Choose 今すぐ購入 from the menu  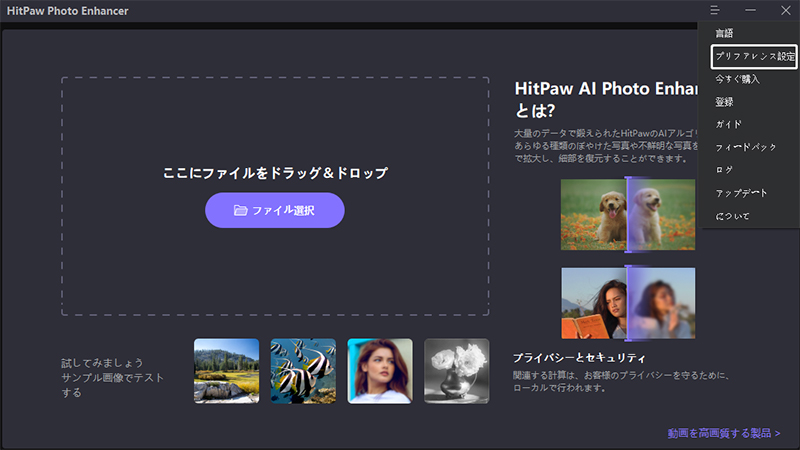(737, 79)
